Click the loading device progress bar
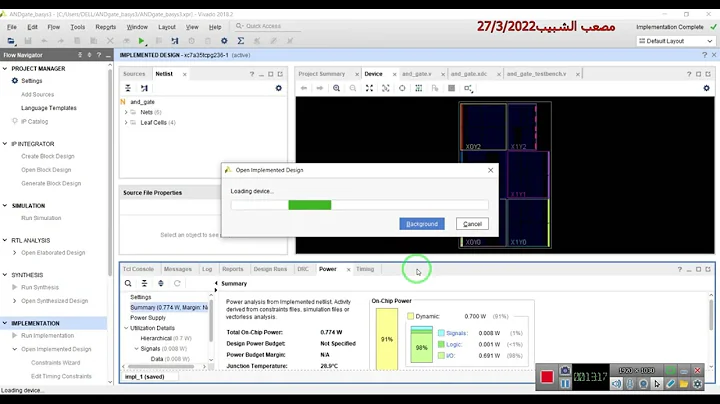Viewport: 720px width, 404px height. coord(360,205)
